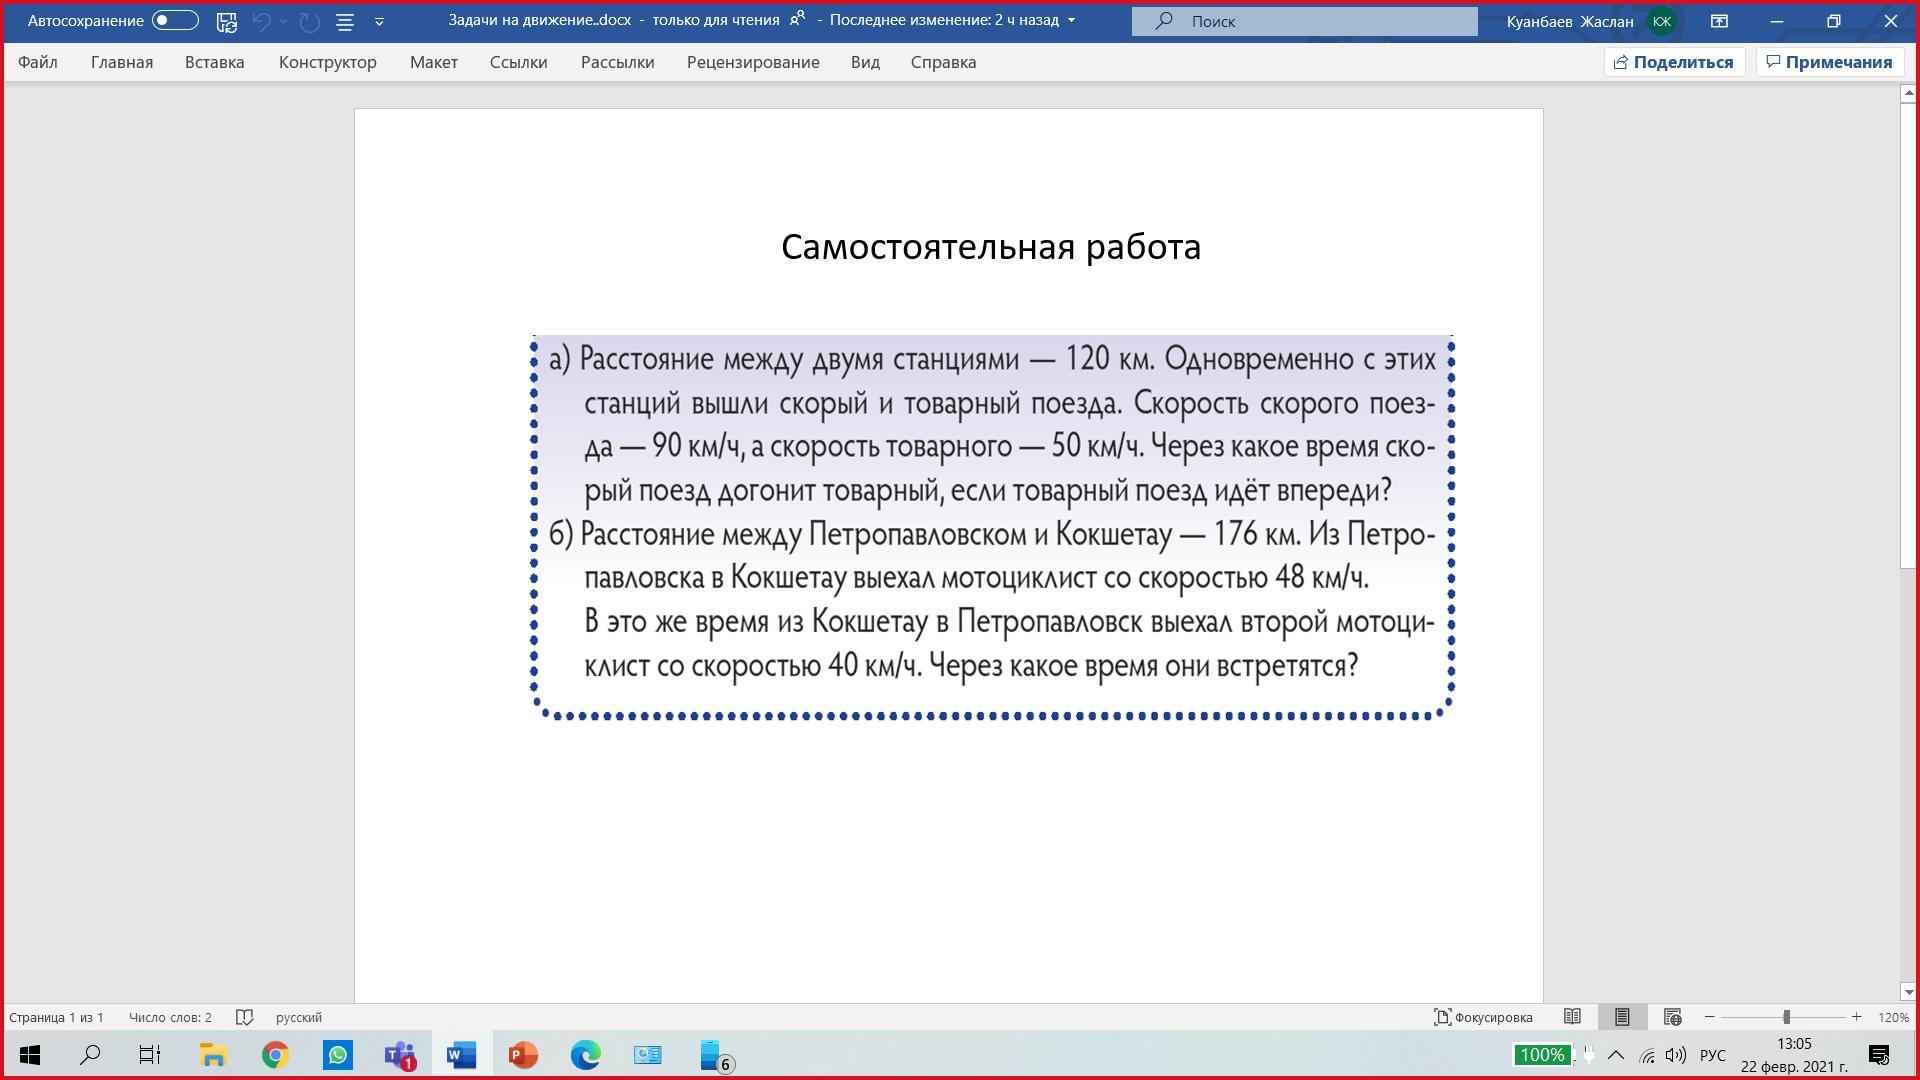Click the Поиск search field
This screenshot has height=1080, width=1920.
coord(1304,21)
